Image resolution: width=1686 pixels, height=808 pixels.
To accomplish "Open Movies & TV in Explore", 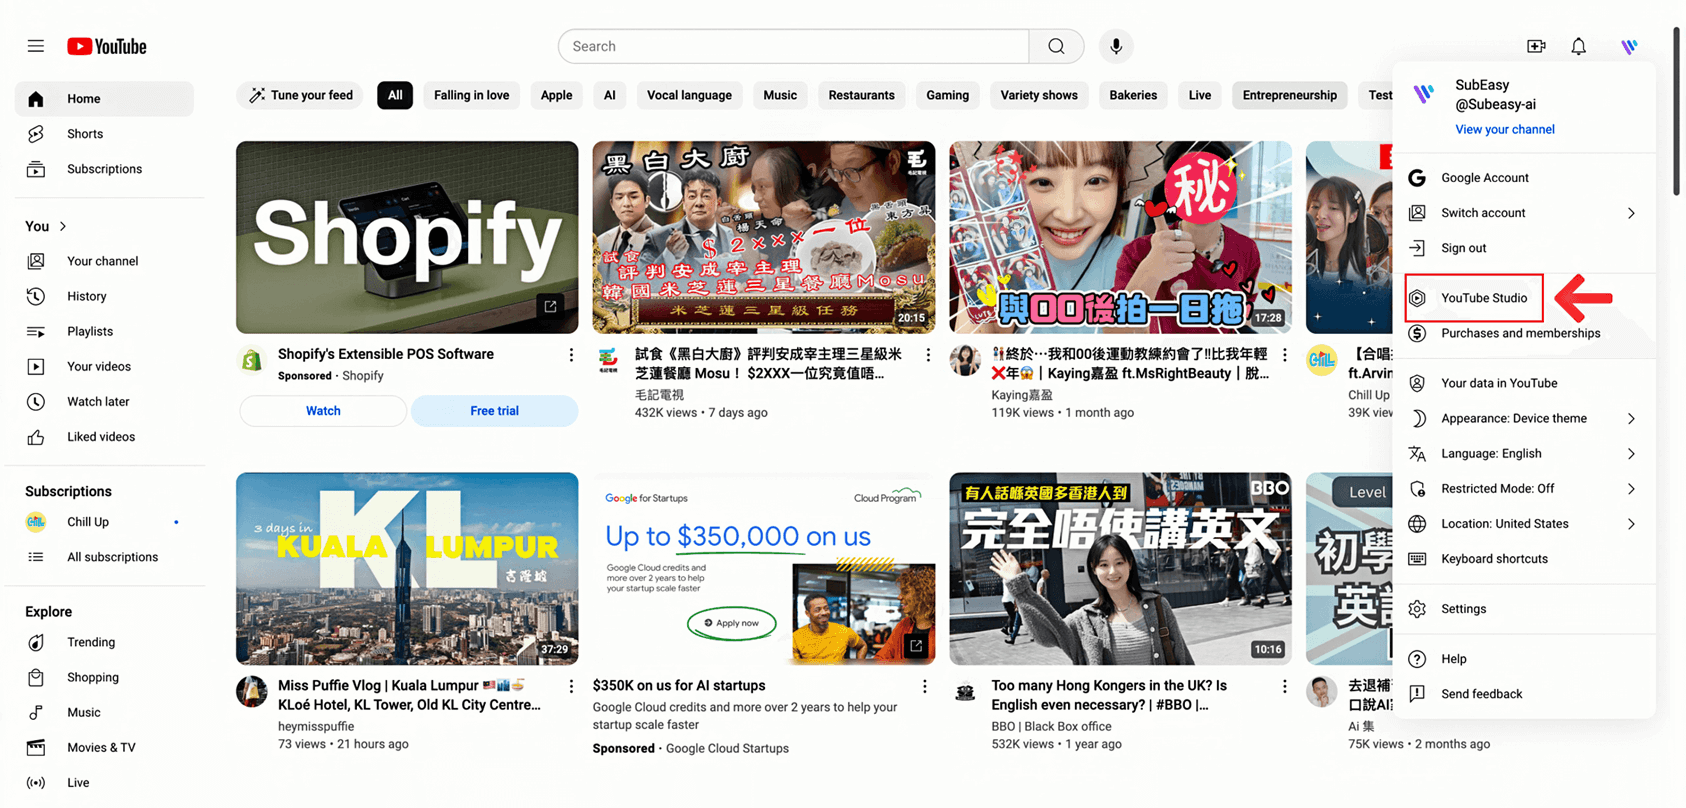I will (x=104, y=747).
